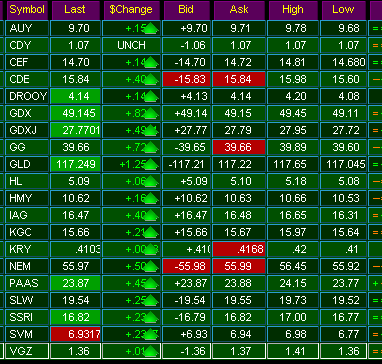The height and width of the screenshot is (364, 382).
Task: Click the green up arrow in KGC row
Action: click(x=151, y=232)
